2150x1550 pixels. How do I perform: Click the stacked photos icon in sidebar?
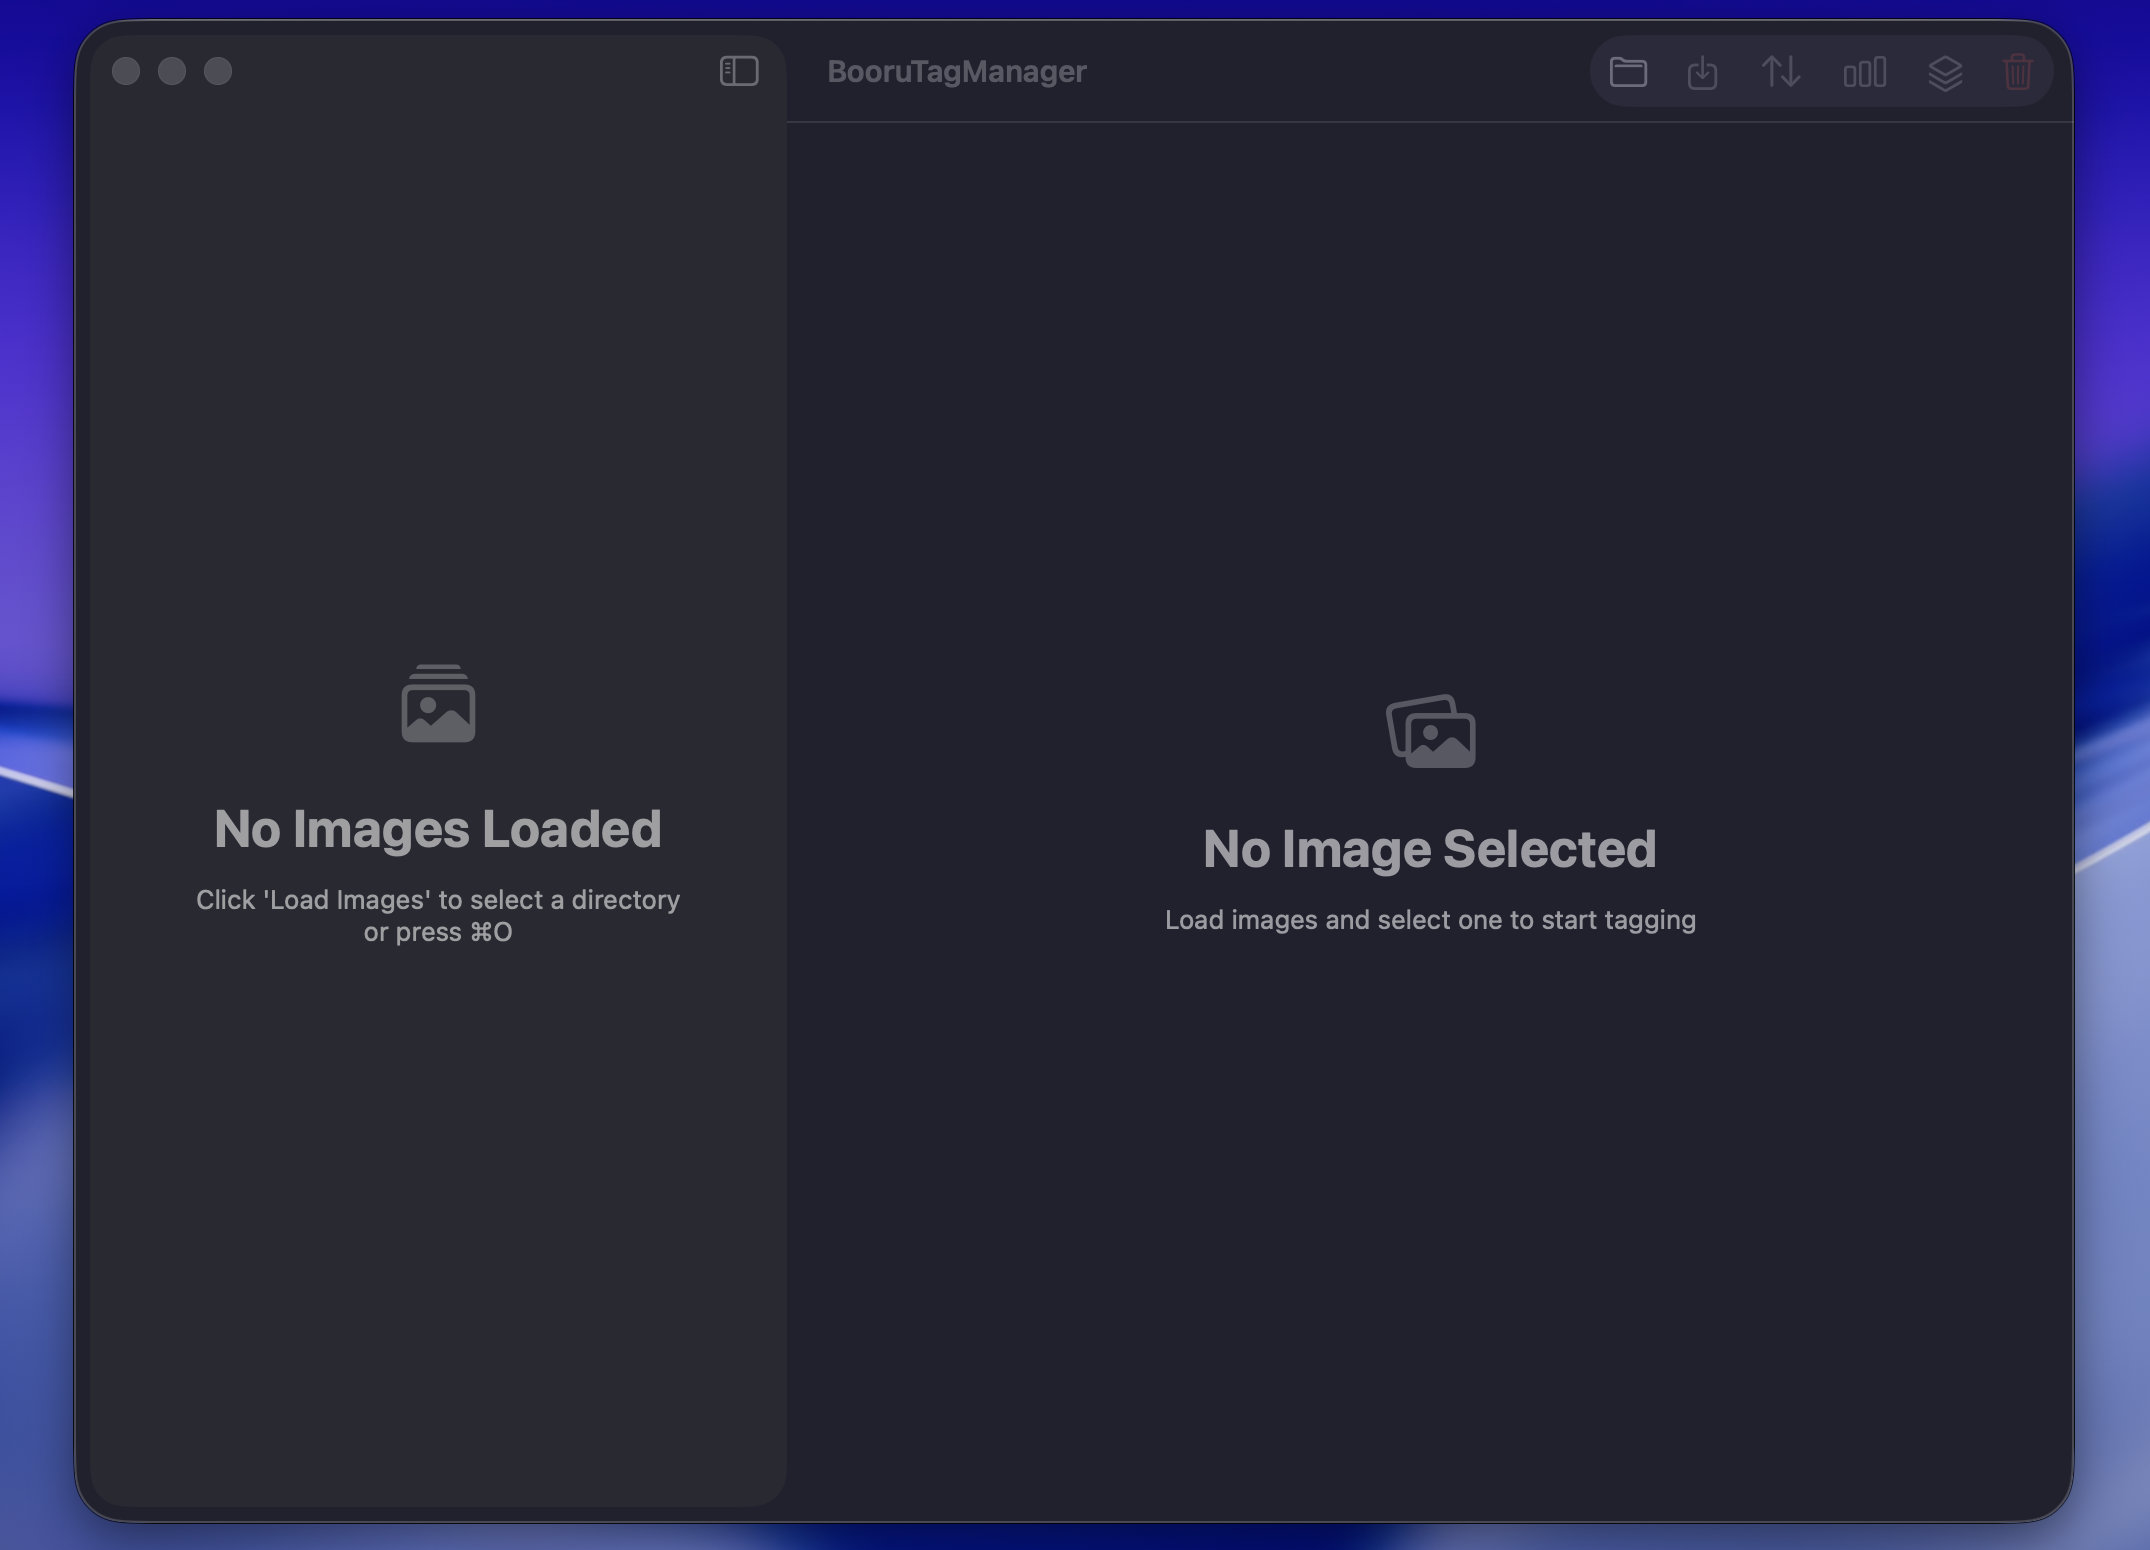(438, 703)
